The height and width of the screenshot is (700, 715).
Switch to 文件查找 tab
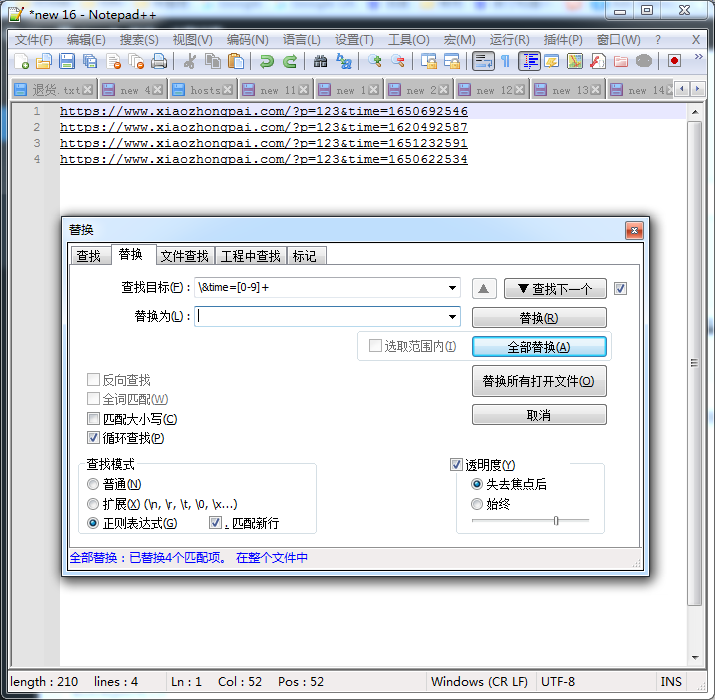tap(185, 256)
